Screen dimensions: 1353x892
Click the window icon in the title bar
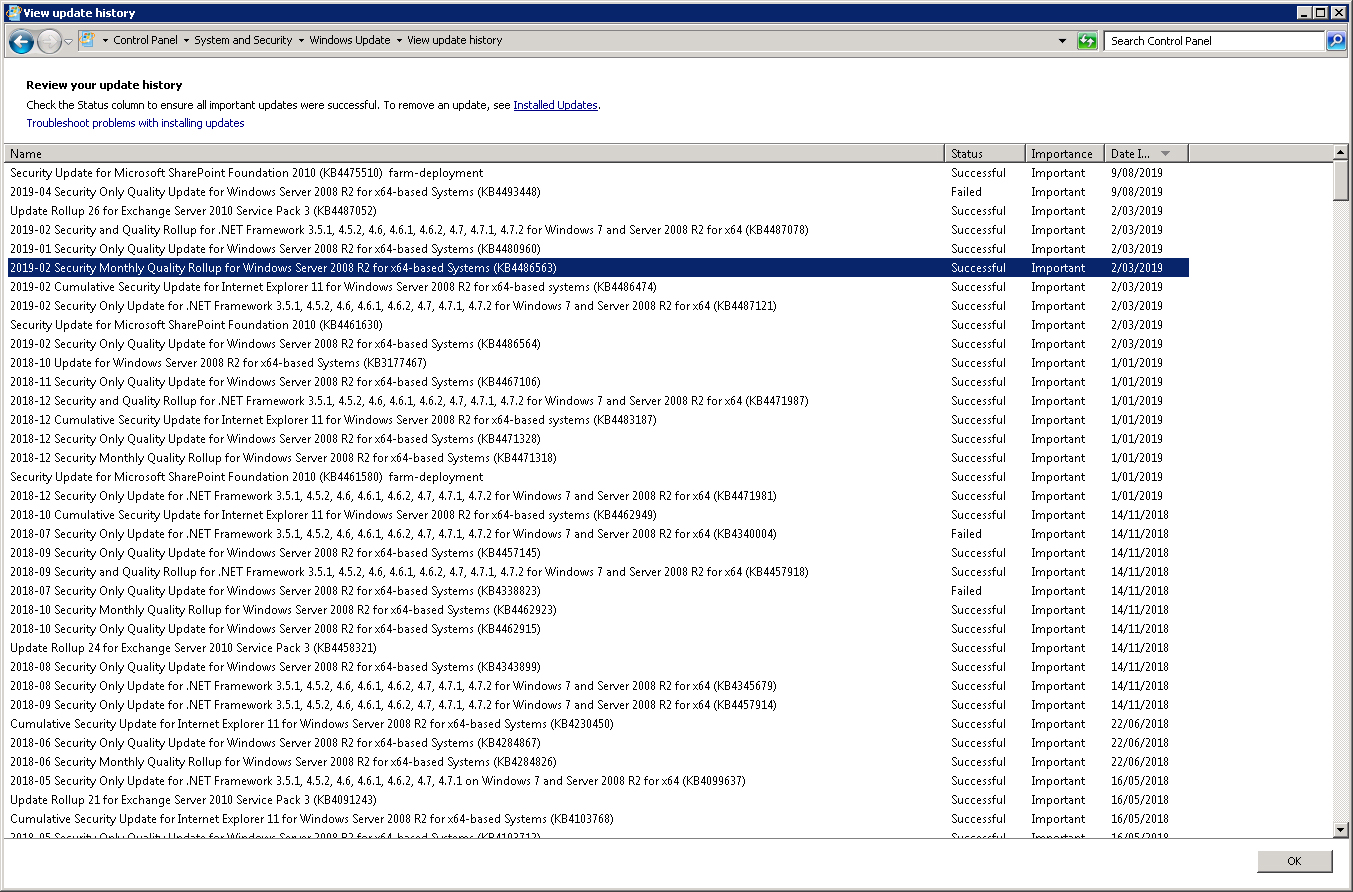point(13,13)
